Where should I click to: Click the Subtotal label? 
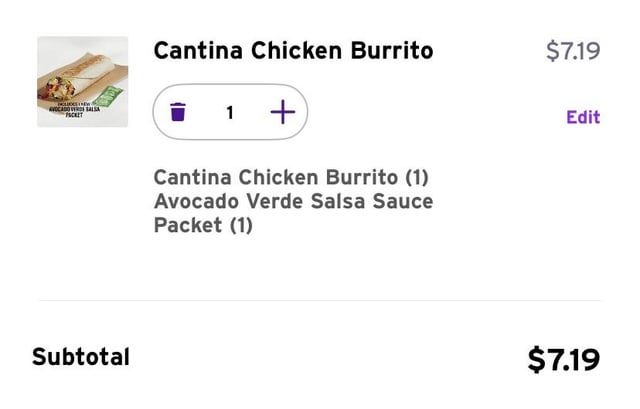tap(81, 357)
